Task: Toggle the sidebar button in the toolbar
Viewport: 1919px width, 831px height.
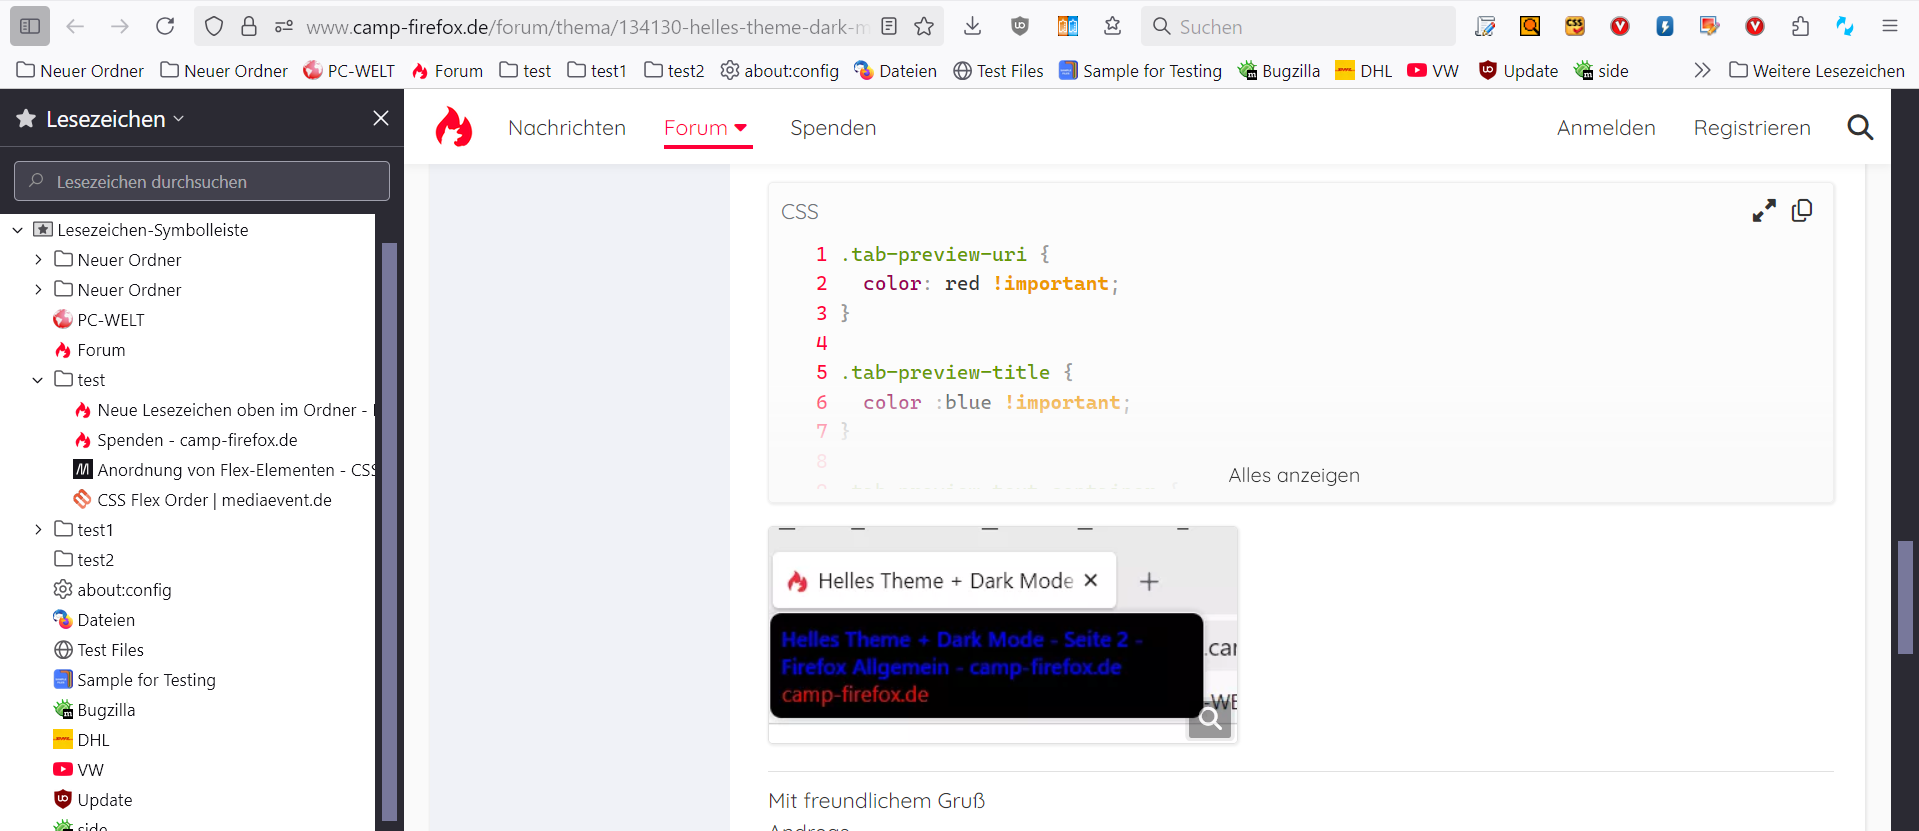Action: pyautogui.click(x=30, y=26)
